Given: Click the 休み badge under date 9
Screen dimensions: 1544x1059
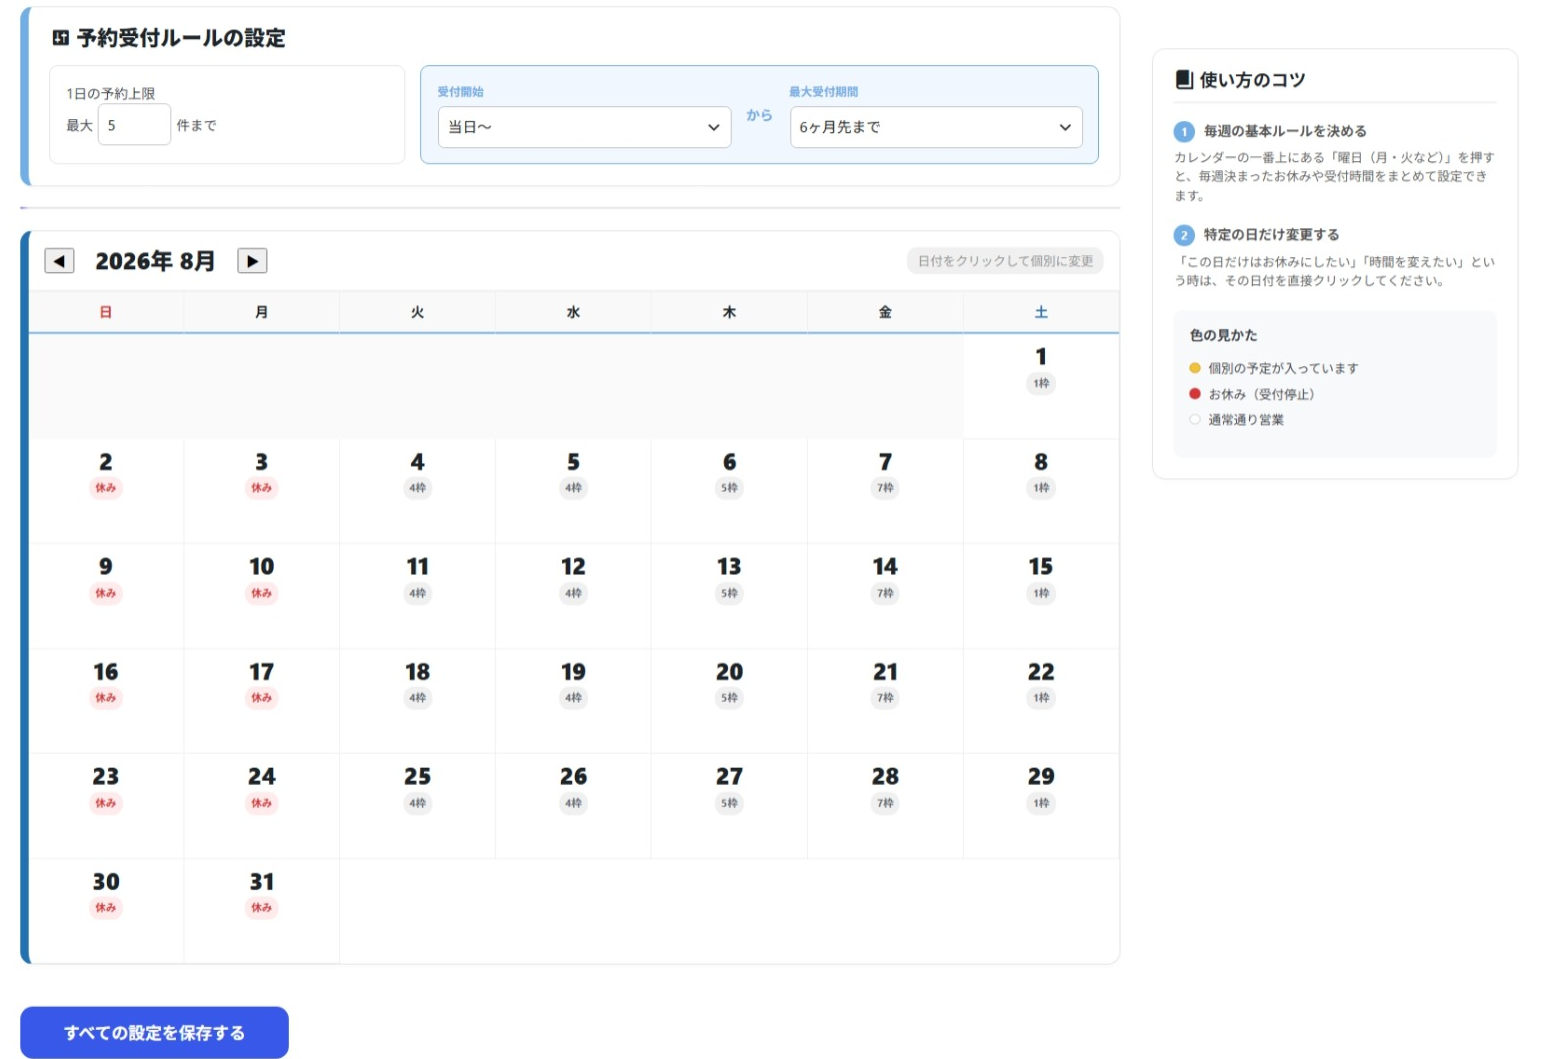Looking at the screenshot, I should point(106,593).
